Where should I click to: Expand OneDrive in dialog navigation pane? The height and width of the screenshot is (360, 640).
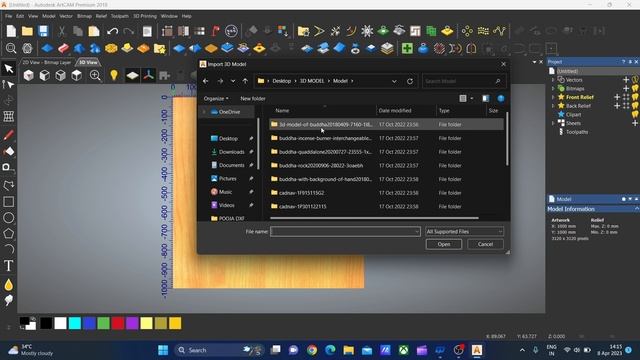(x=204, y=112)
